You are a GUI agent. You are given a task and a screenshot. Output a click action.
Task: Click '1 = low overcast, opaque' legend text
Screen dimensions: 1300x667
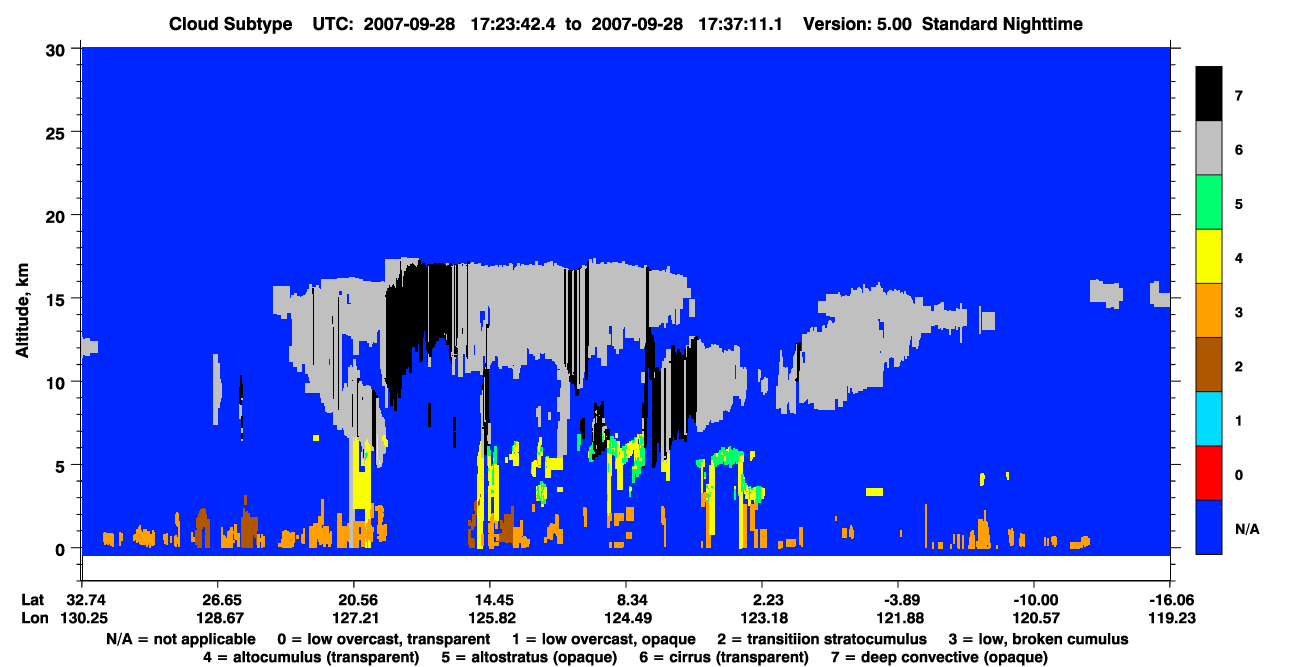(602, 639)
